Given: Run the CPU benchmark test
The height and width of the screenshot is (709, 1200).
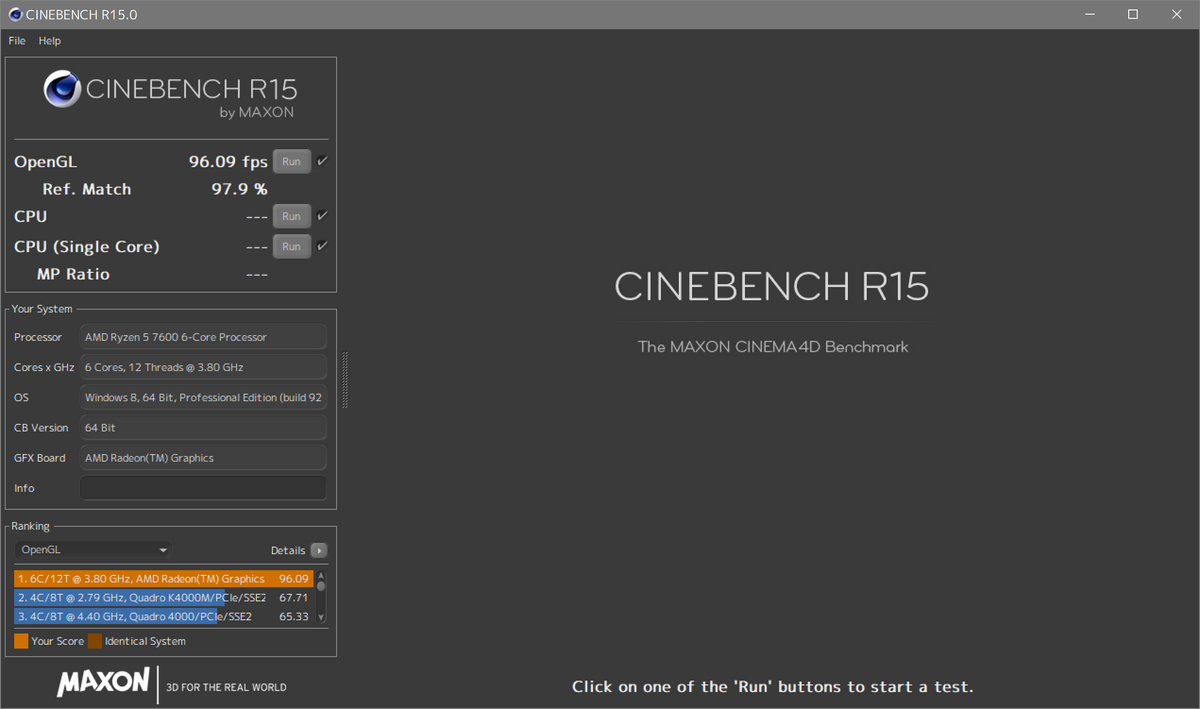Looking at the screenshot, I should [x=291, y=216].
